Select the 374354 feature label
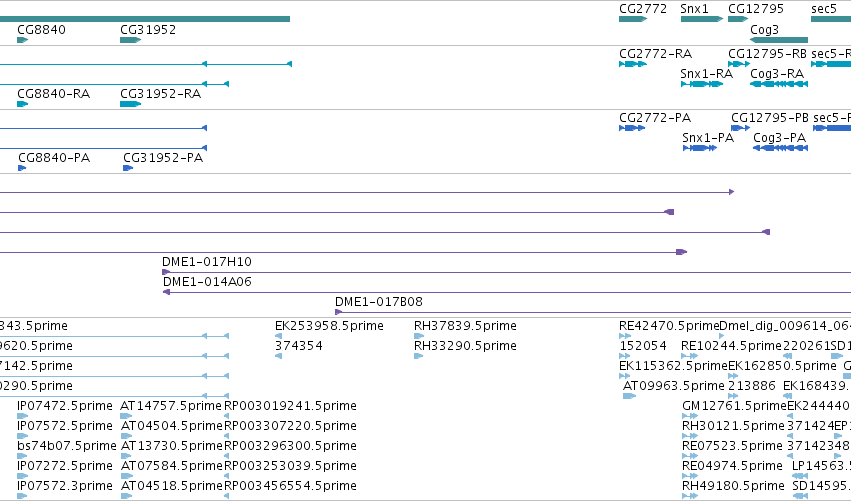 299,346
